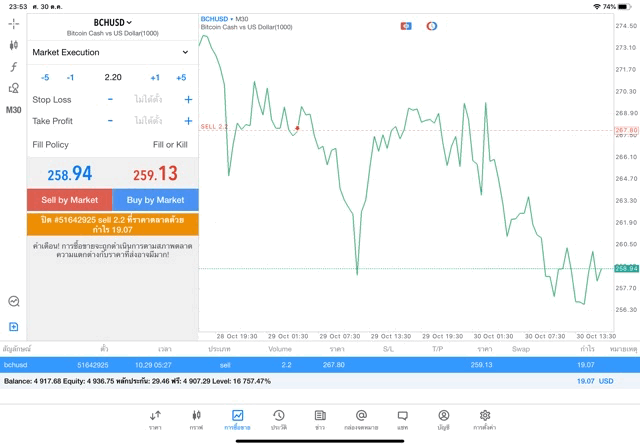Change the M30 timeframe in sidebar
Screen dimensions: 640x447
(x=13, y=110)
